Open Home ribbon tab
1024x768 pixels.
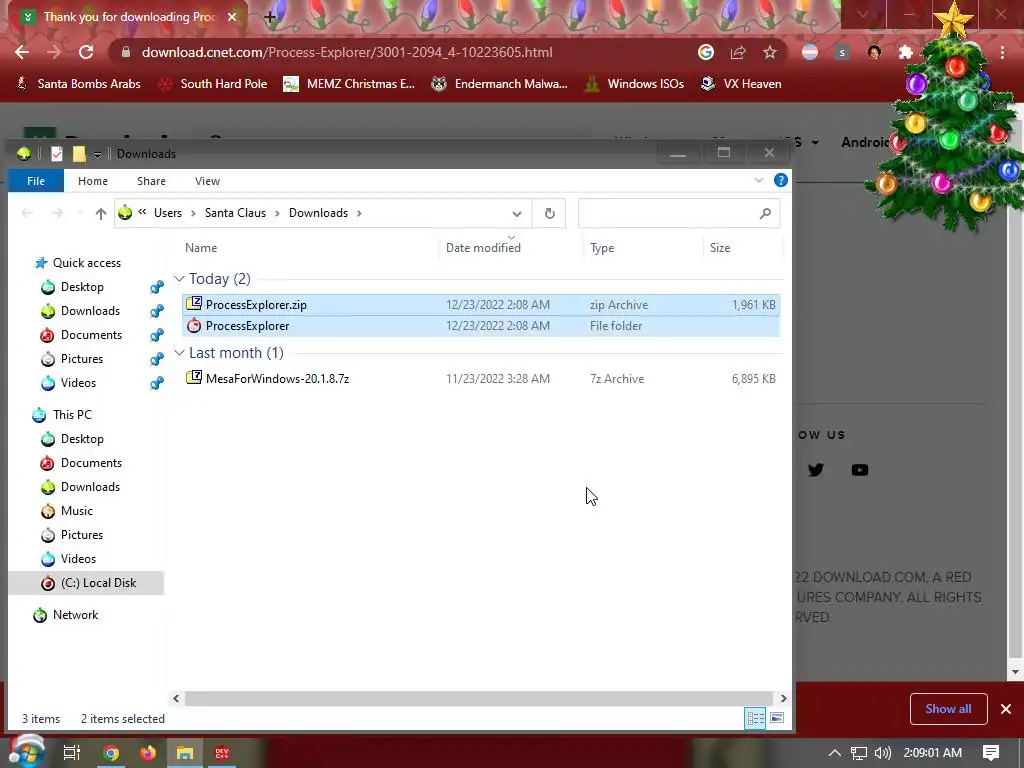93,181
